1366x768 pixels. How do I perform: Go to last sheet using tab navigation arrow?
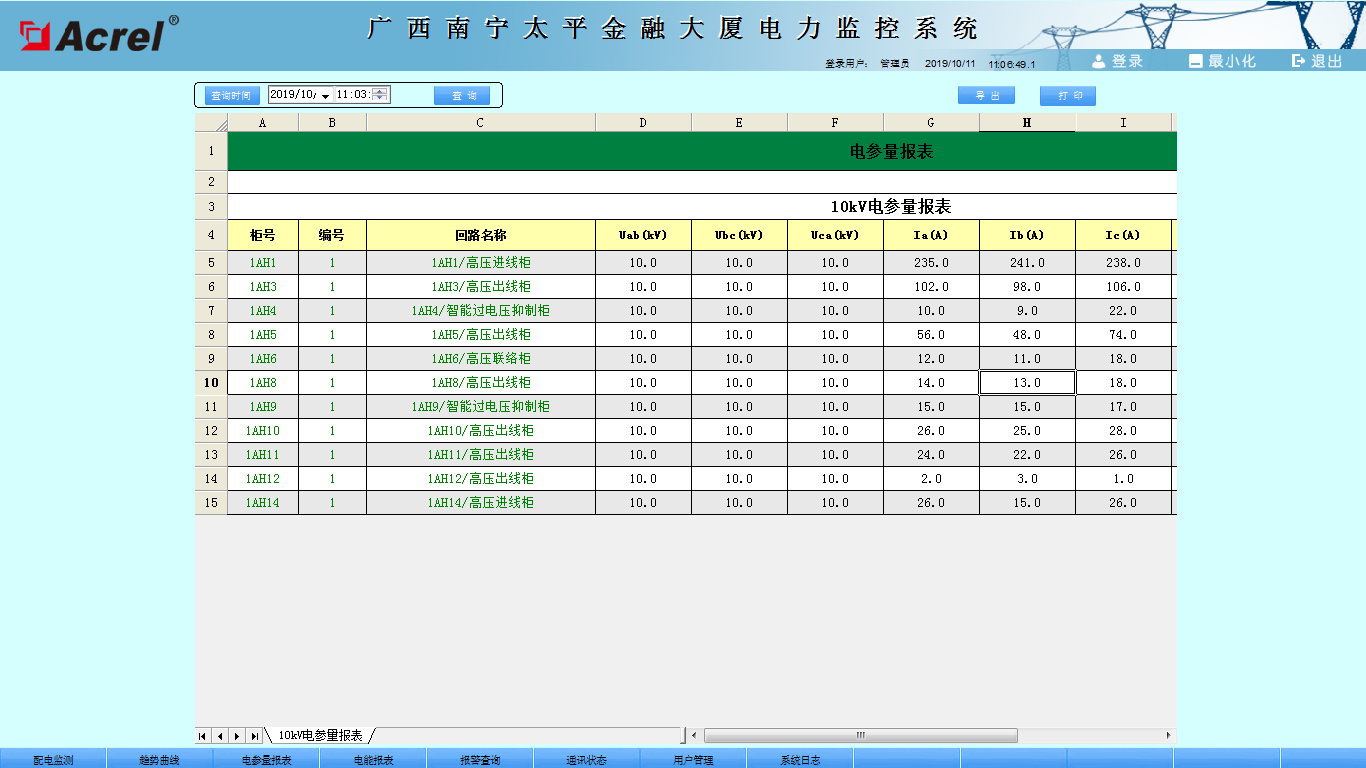click(x=255, y=736)
